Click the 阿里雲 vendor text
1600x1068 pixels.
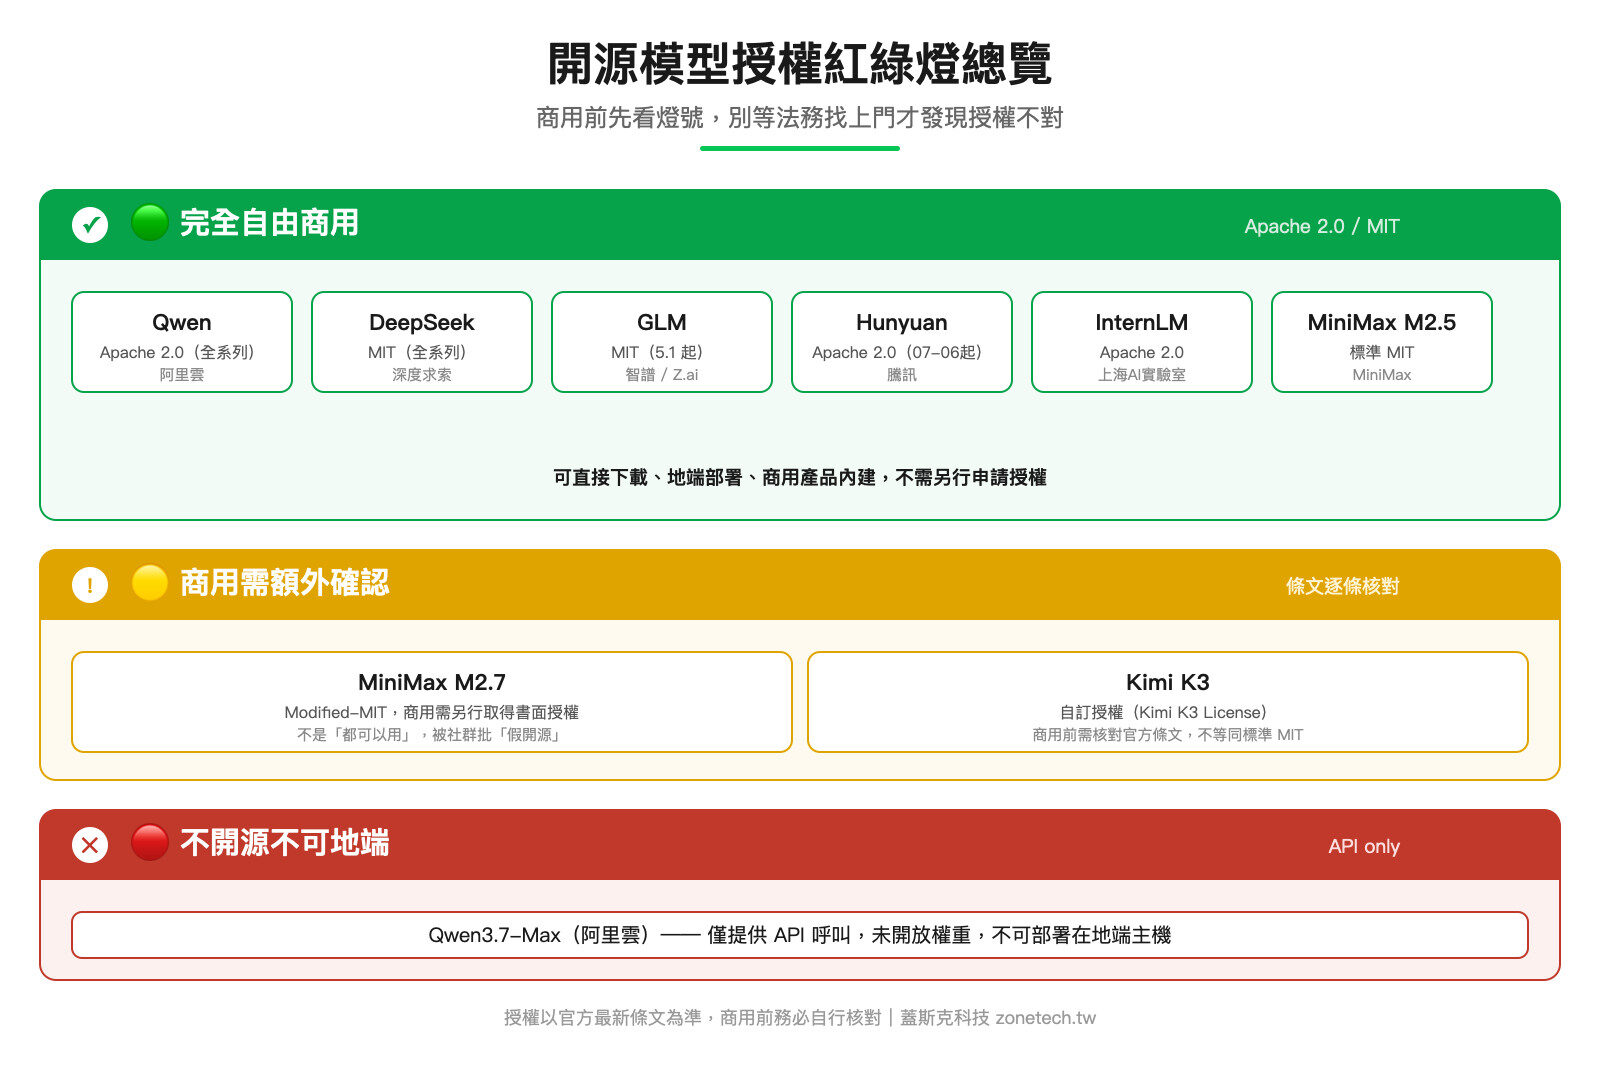[182, 375]
